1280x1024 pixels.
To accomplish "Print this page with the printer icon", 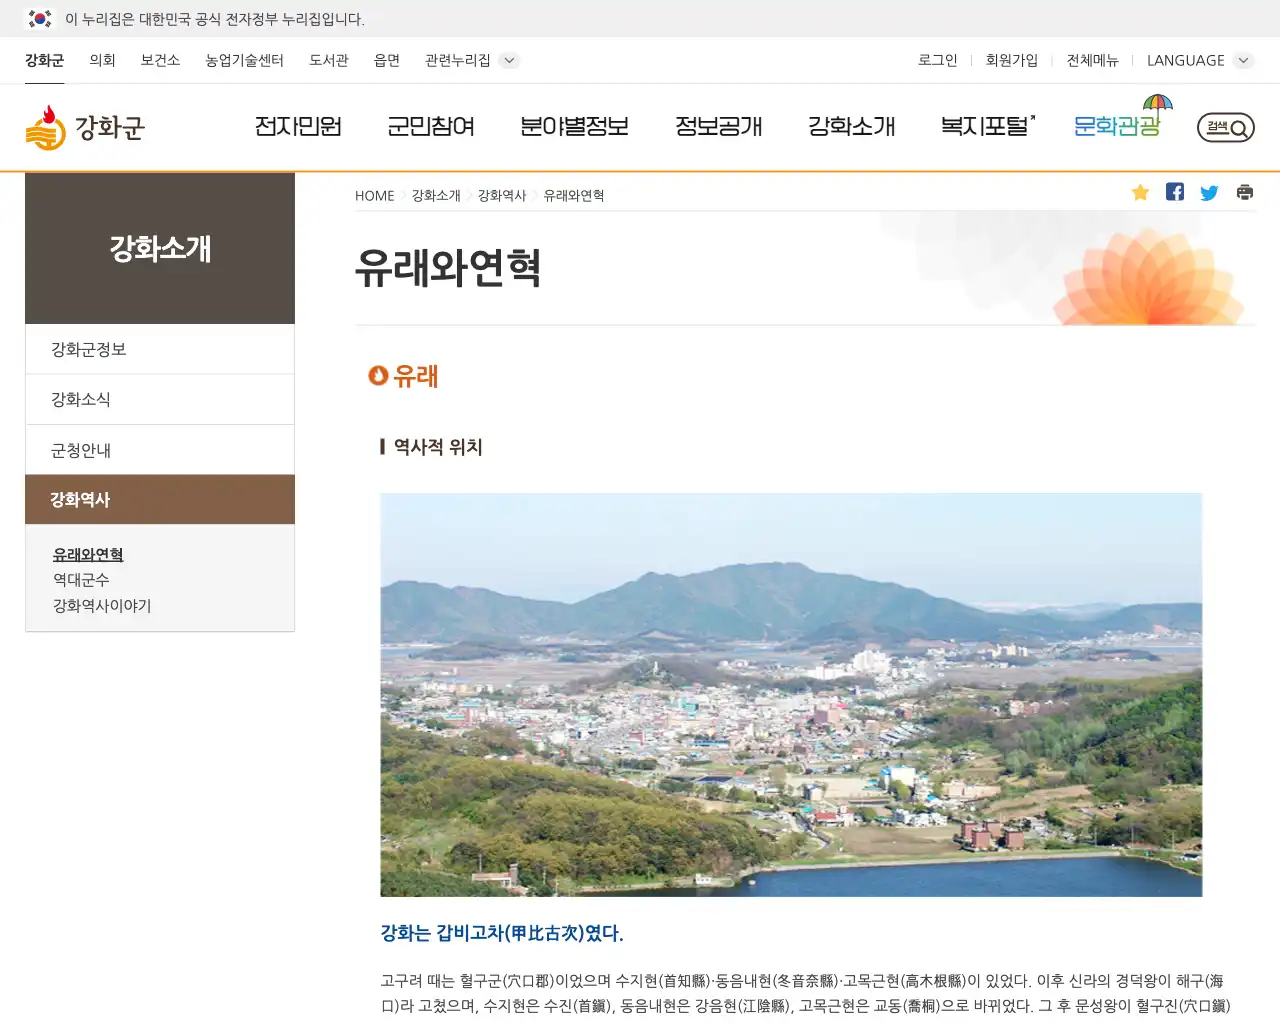I will (x=1244, y=192).
